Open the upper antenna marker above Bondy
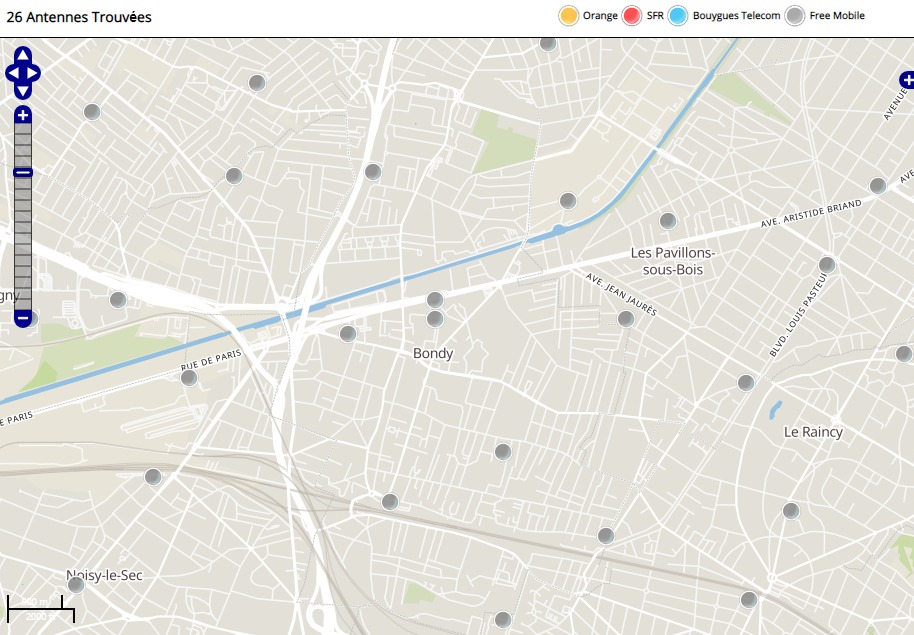Viewport: 914px width, 635px height. [x=435, y=300]
